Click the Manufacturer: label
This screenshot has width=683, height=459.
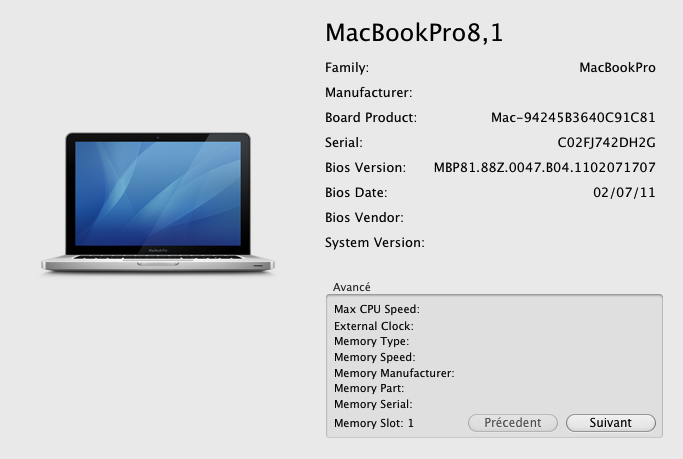pos(369,92)
